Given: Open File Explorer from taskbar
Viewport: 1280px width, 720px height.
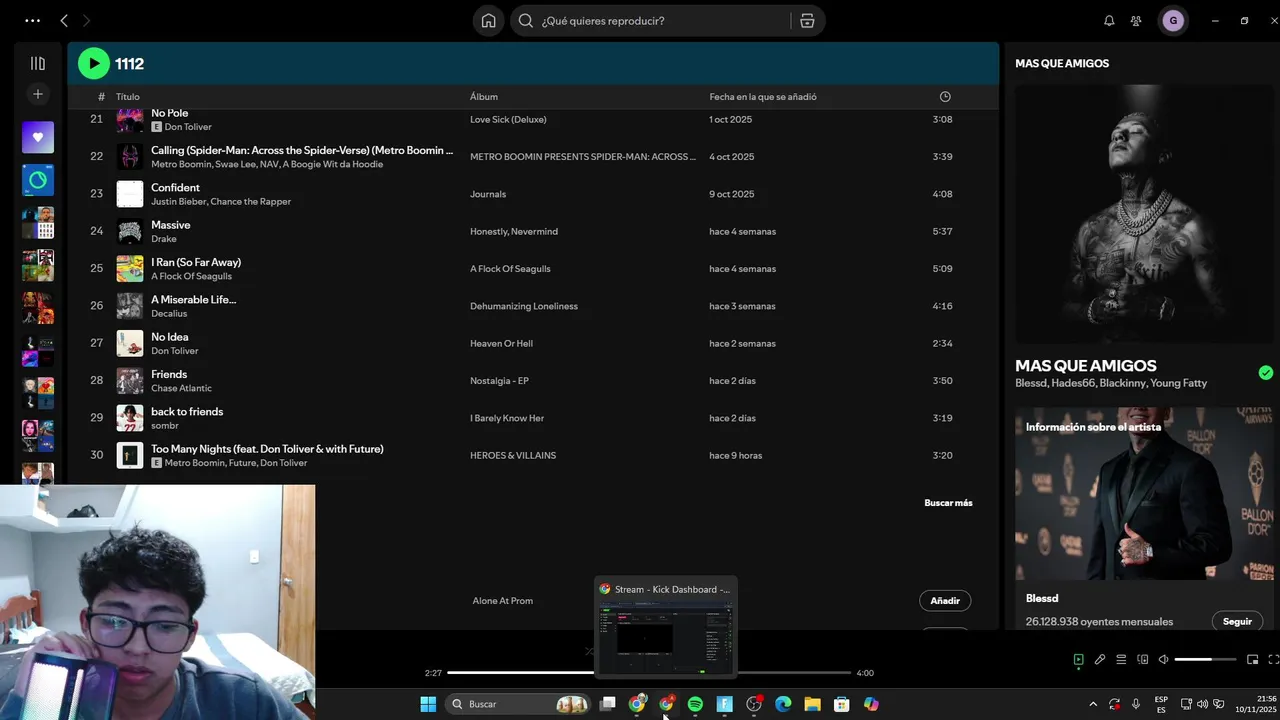Looking at the screenshot, I should [x=812, y=704].
